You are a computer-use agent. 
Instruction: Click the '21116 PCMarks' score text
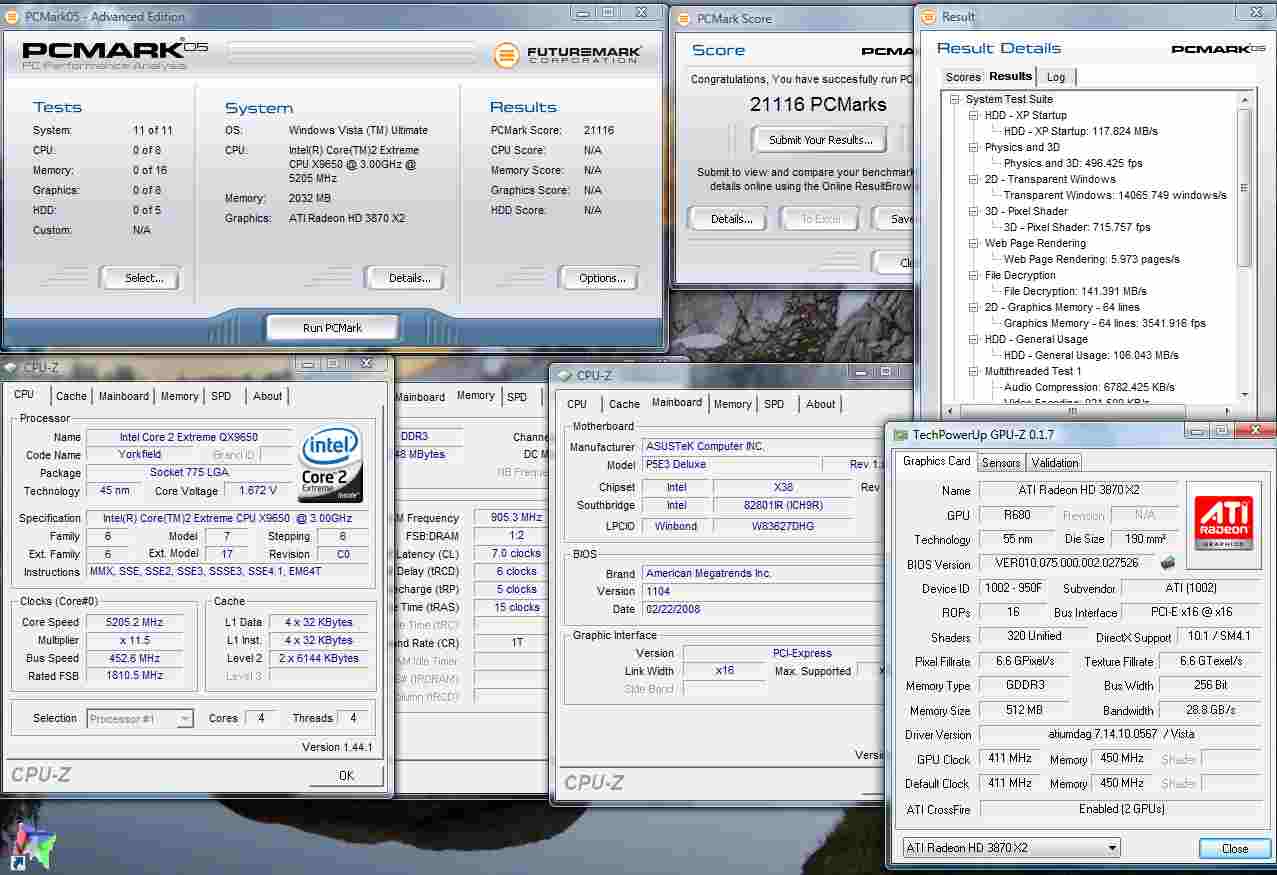(x=818, y=104)
